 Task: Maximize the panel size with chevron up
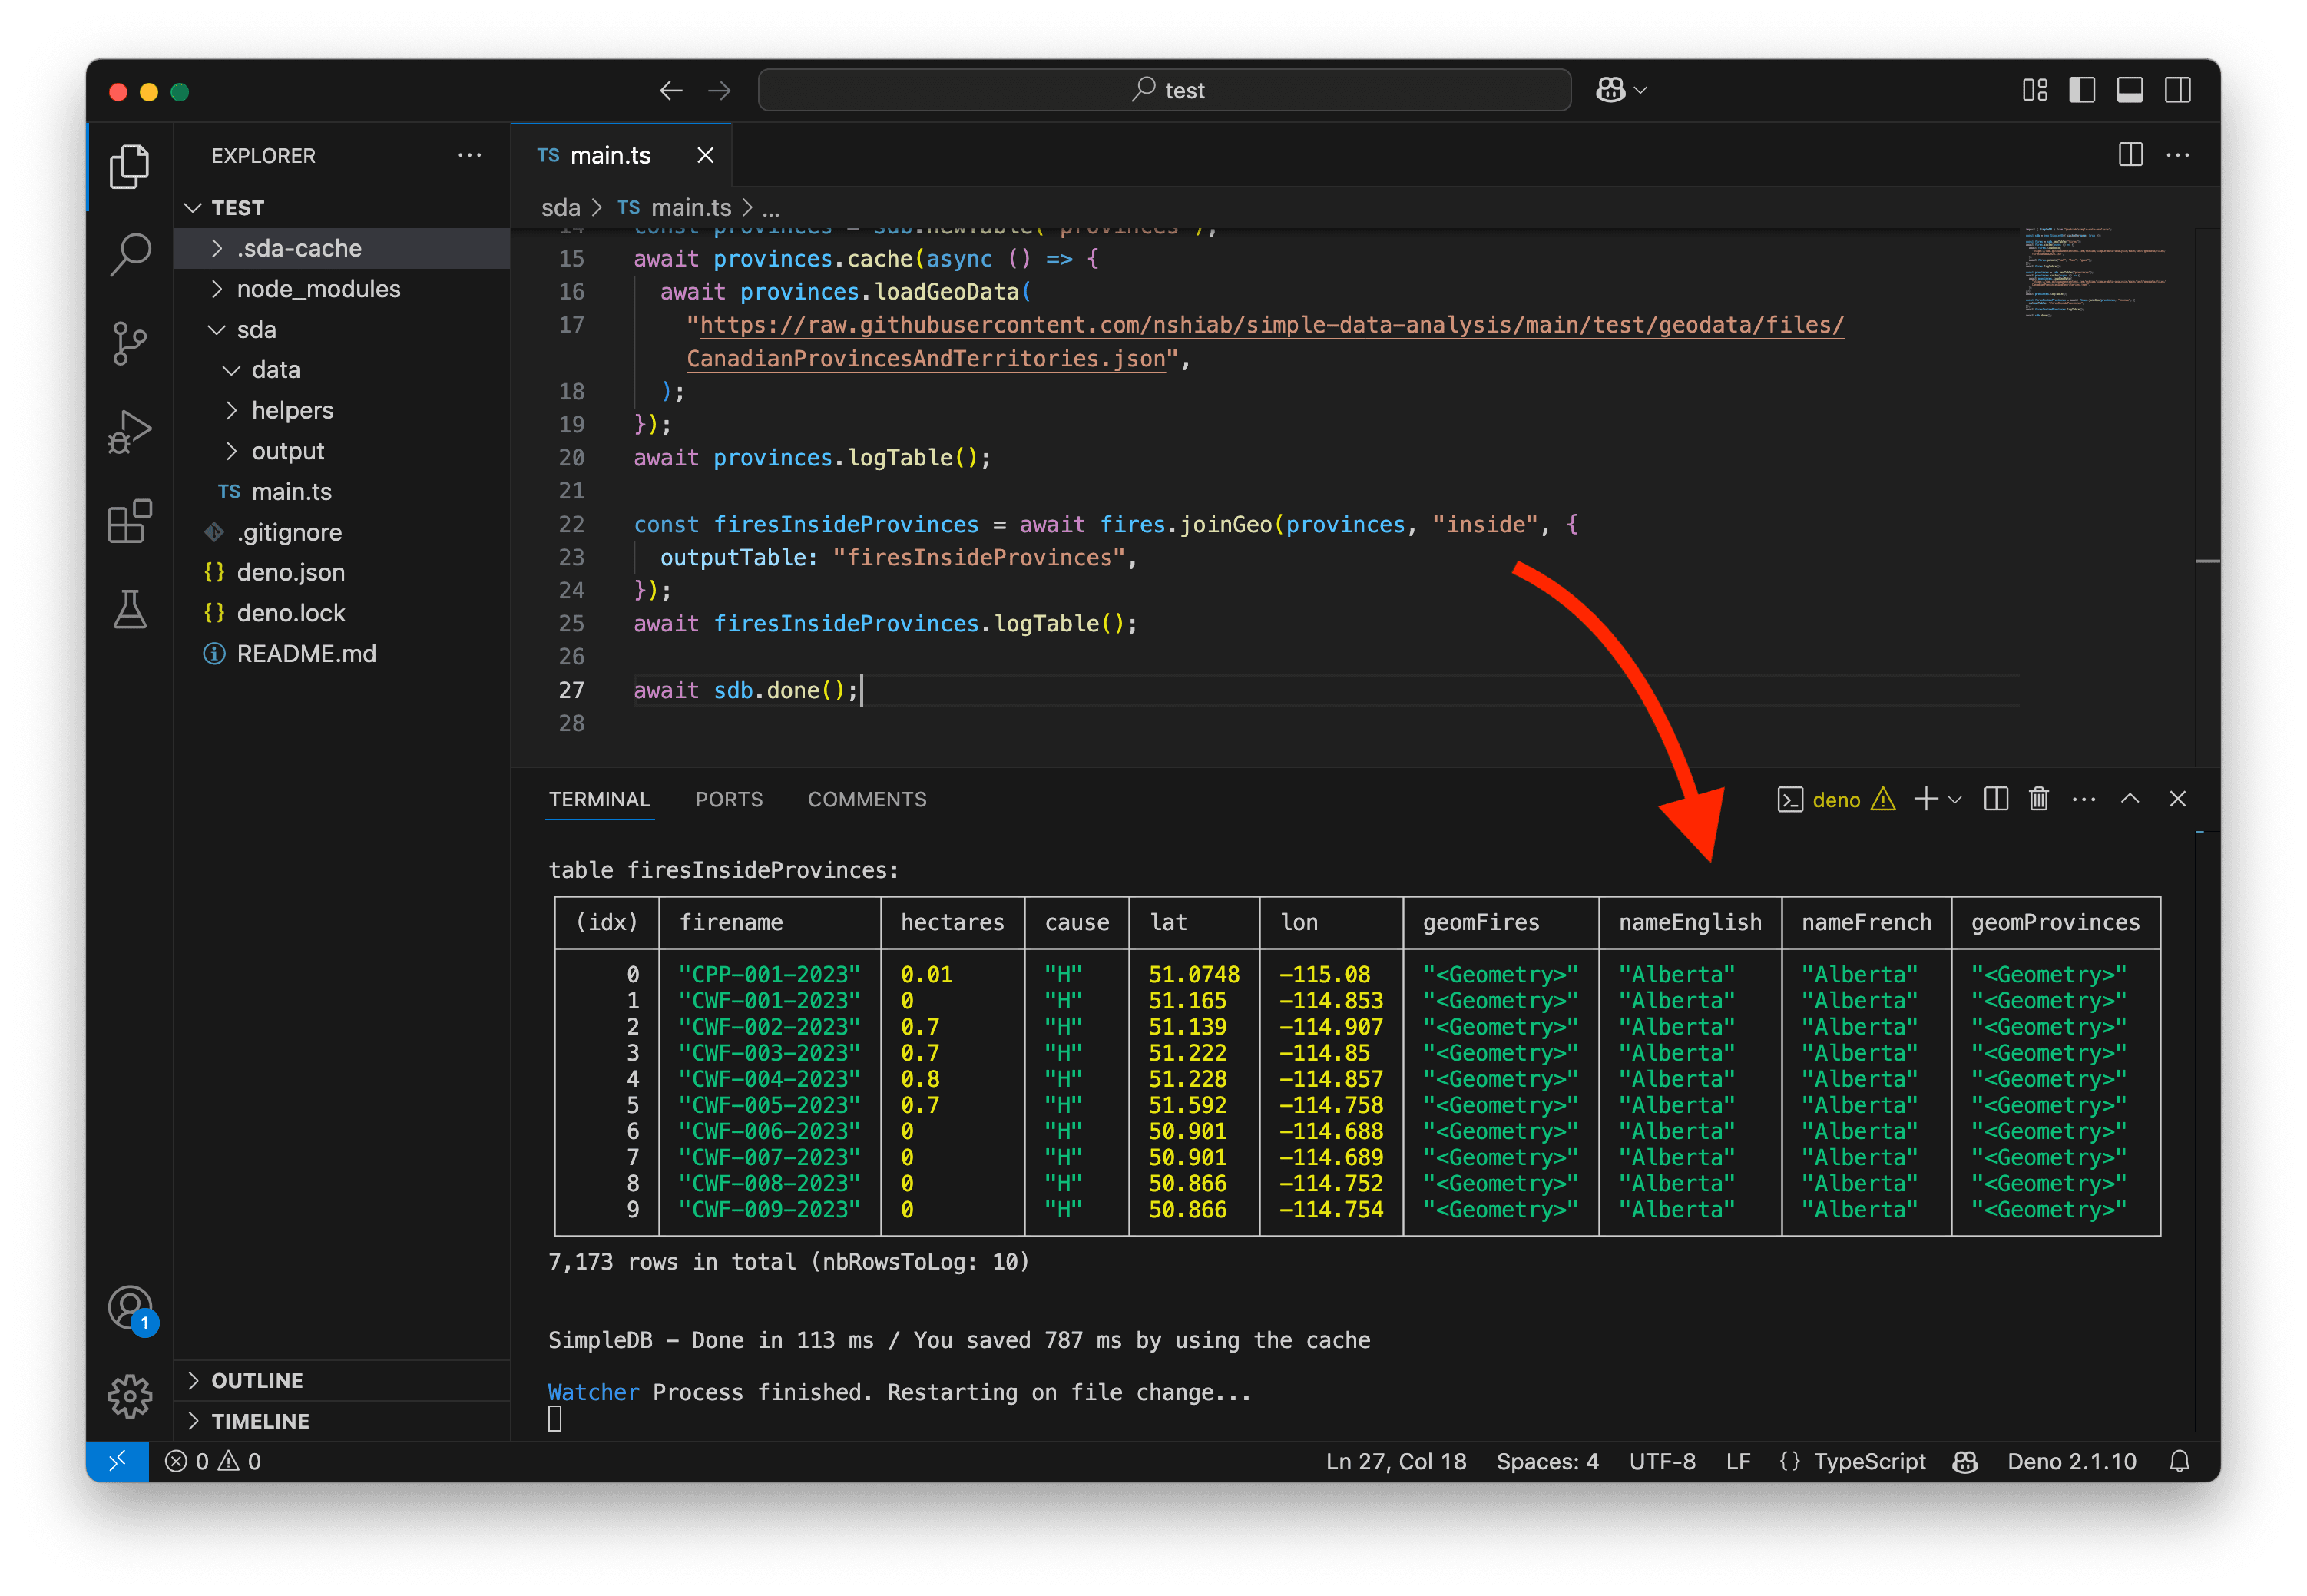click(2130, 799)
